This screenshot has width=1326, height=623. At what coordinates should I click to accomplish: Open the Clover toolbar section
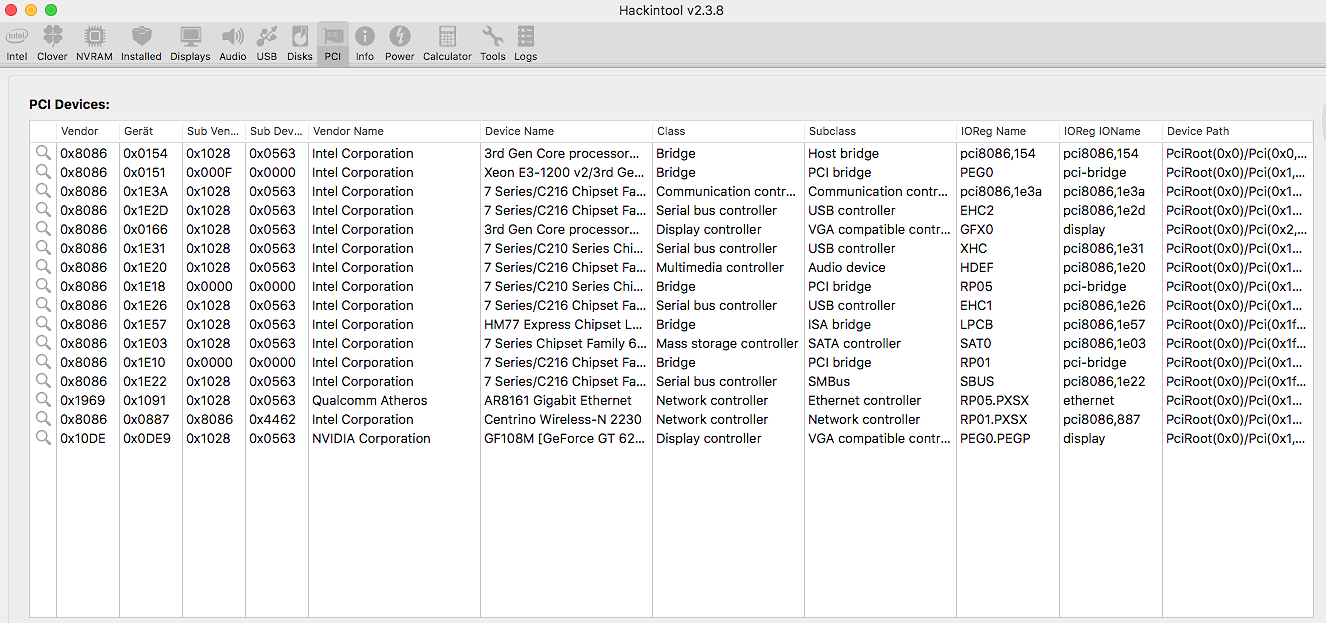click(52, 45)
